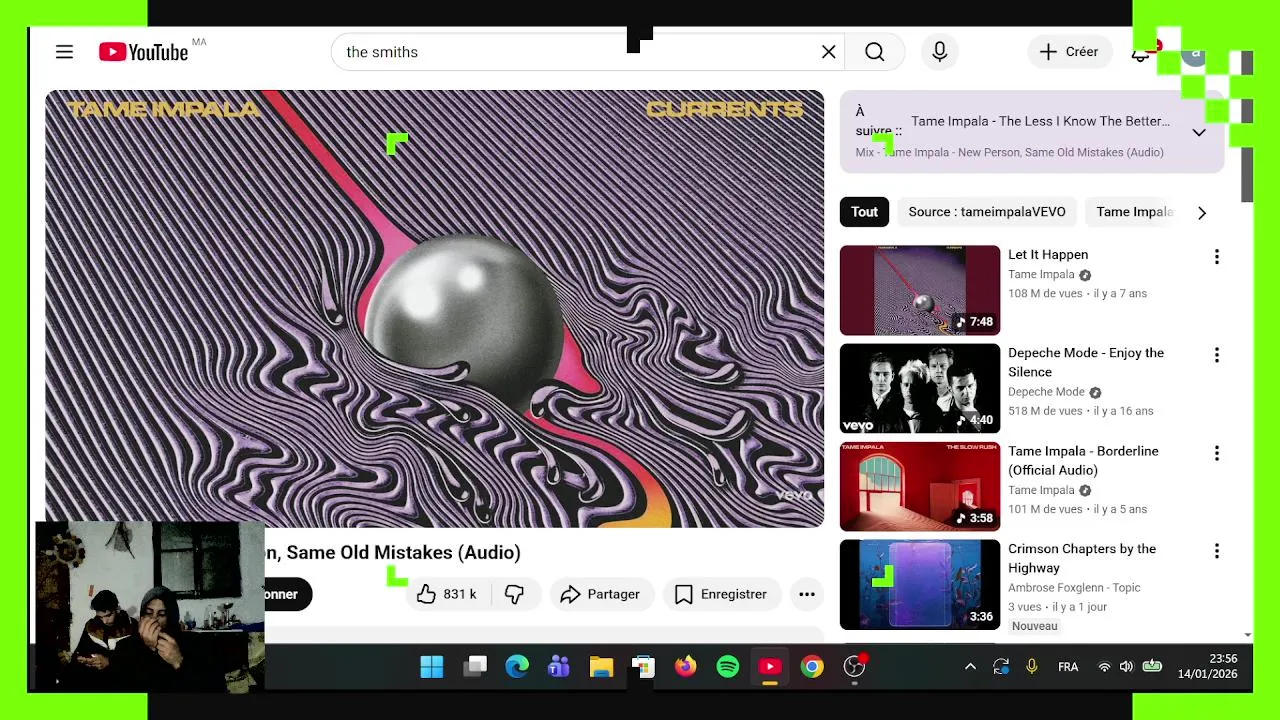Open Let It Happen video thumbnail

click(x=920, y=290)
